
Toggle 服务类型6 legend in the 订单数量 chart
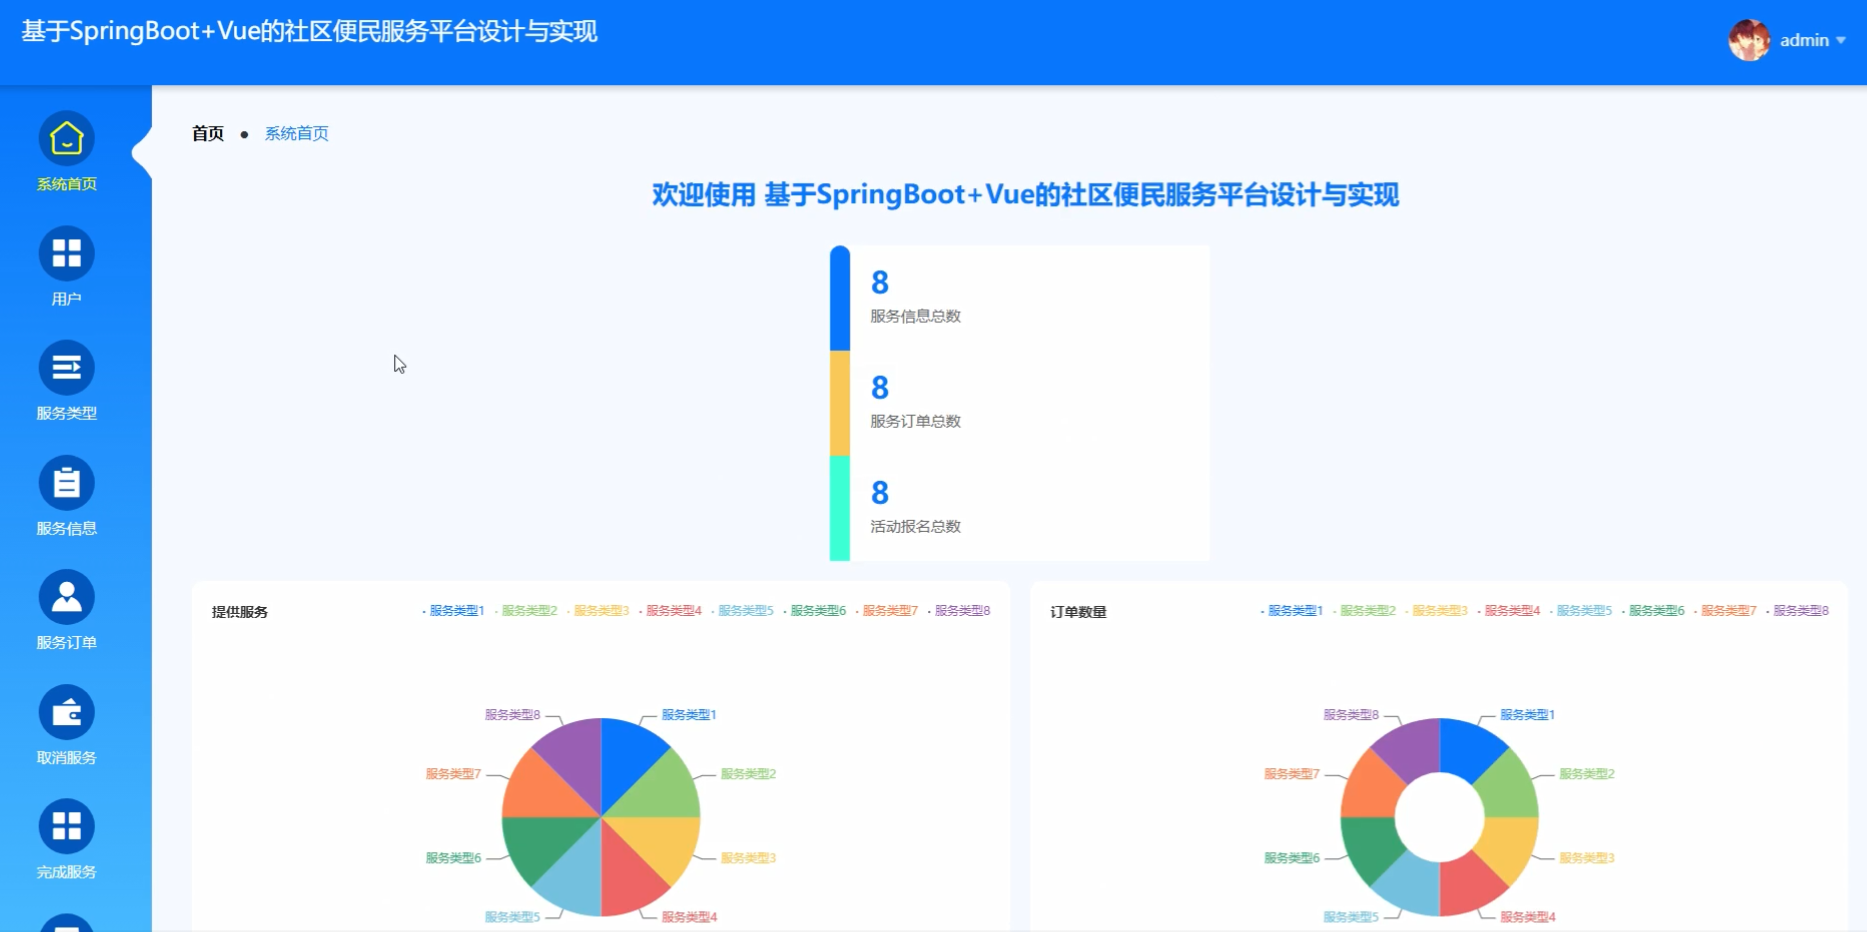(x=1655, y=609)
